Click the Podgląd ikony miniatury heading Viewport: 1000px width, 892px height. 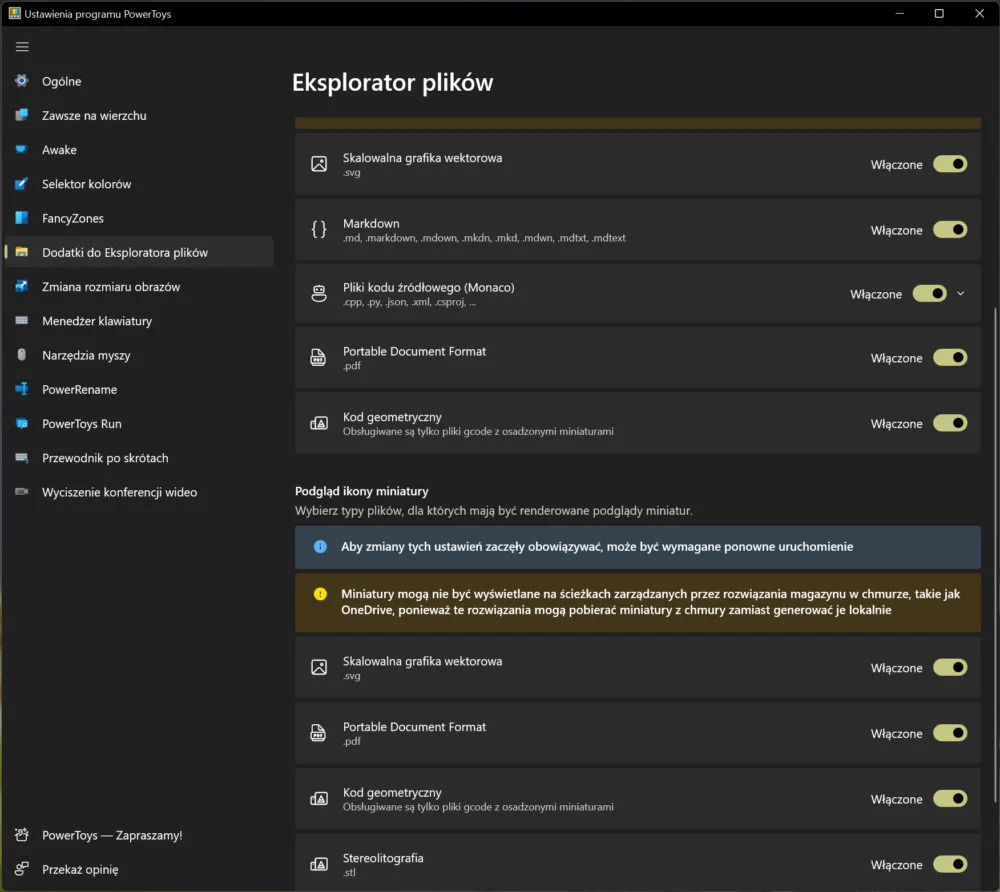click(x=362, y=491)
